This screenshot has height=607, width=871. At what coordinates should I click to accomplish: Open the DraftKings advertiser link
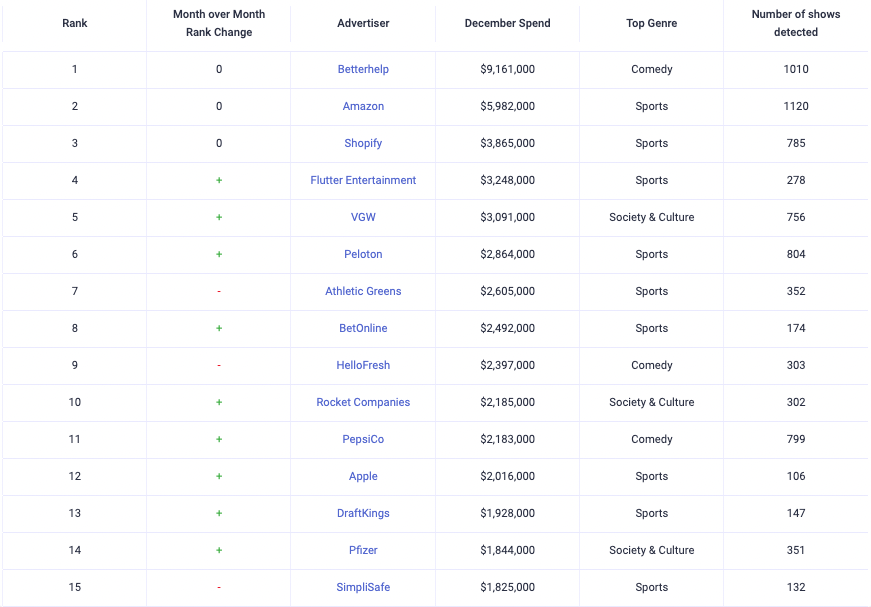tap(363, 513)
